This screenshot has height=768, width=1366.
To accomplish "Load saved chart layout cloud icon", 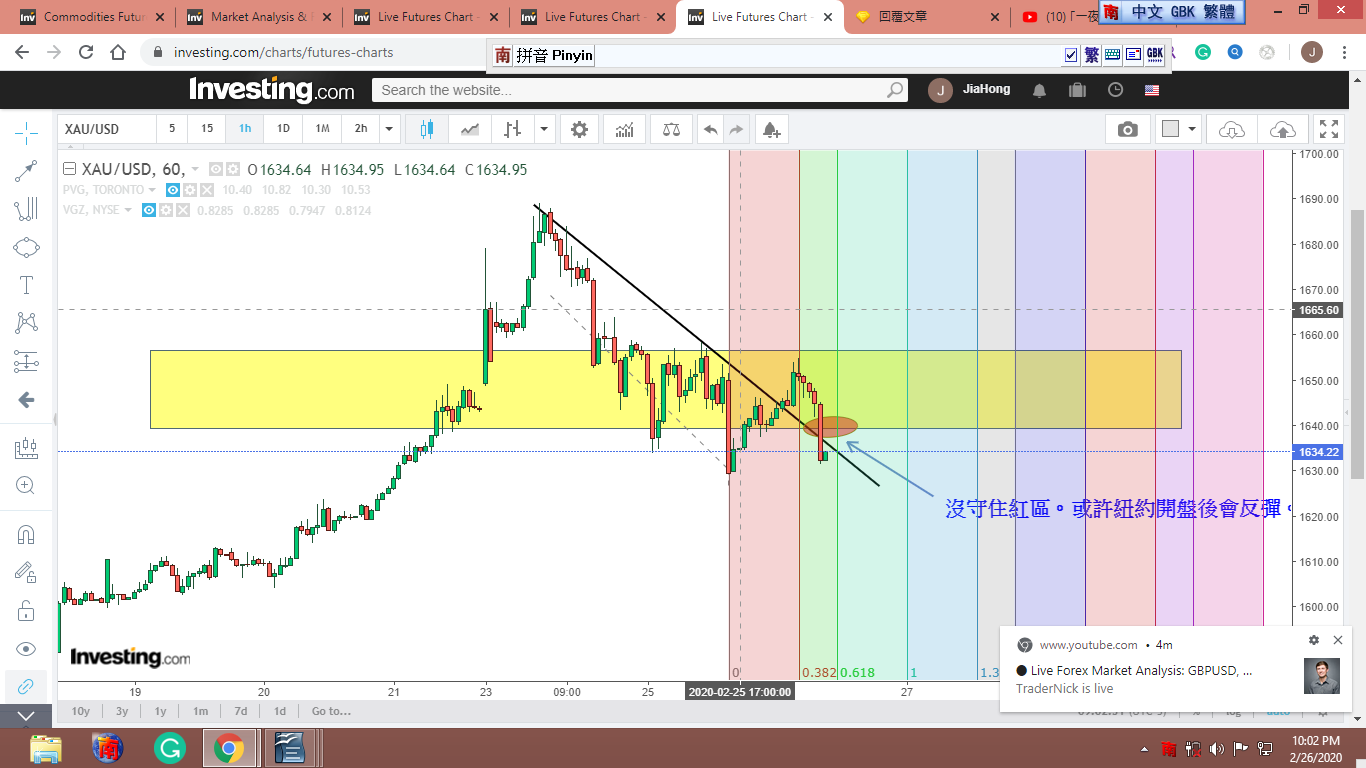I will click(1232, 129).
